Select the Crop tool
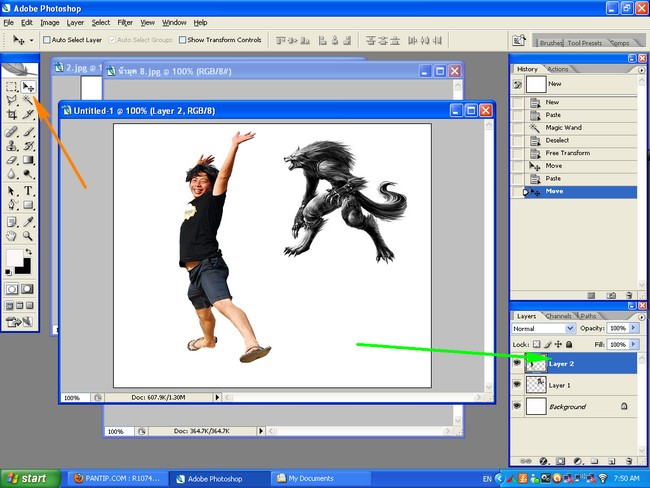Screen dimensions: 650x488 tap(11, 114)
